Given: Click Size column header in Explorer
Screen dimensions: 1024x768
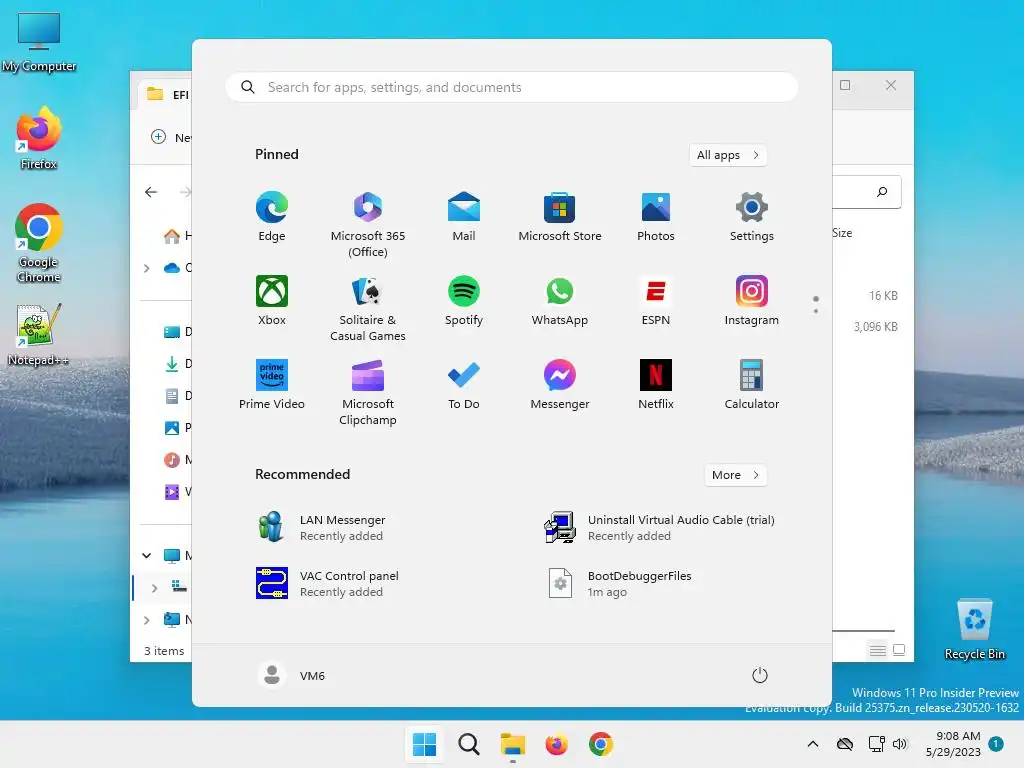Looking at the screenshot, I should (842, 232).
